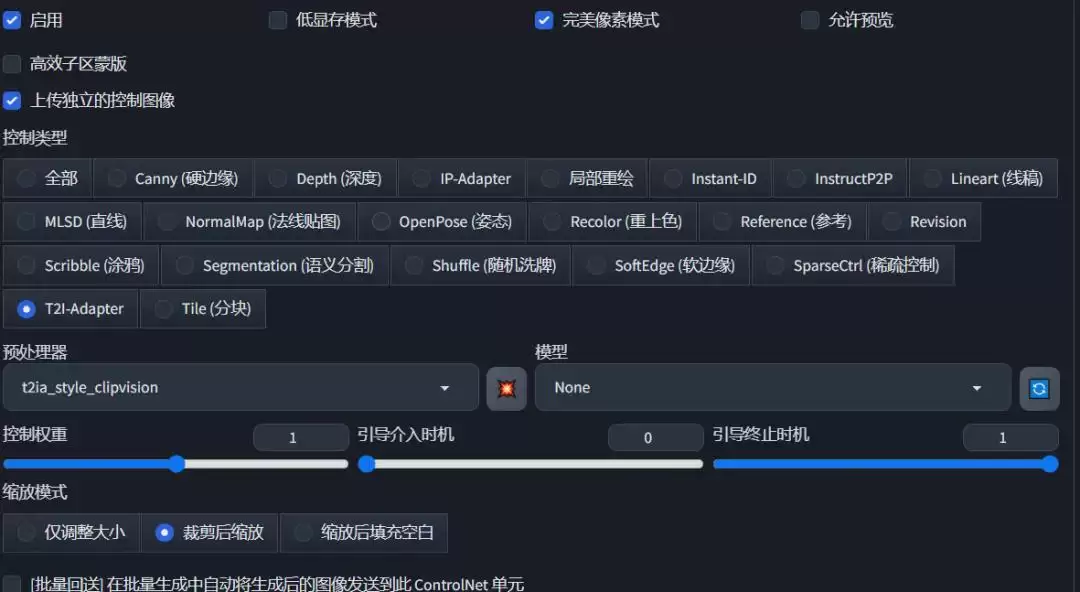Uncheck 上传独立的控制图像

coord(12,100)
